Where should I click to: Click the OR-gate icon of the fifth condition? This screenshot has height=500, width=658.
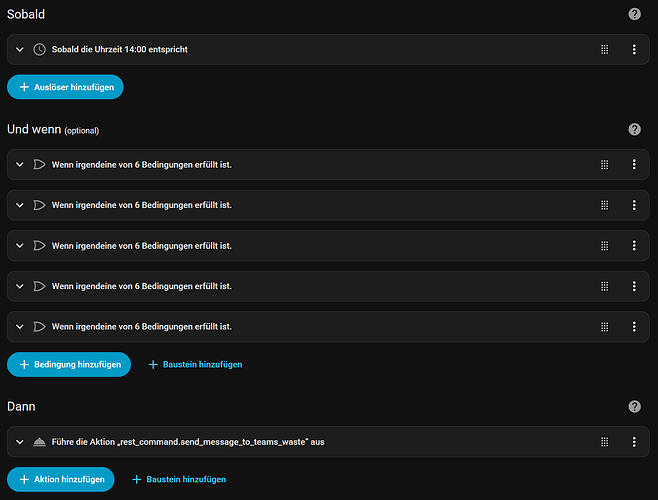(x=39, y=327)
